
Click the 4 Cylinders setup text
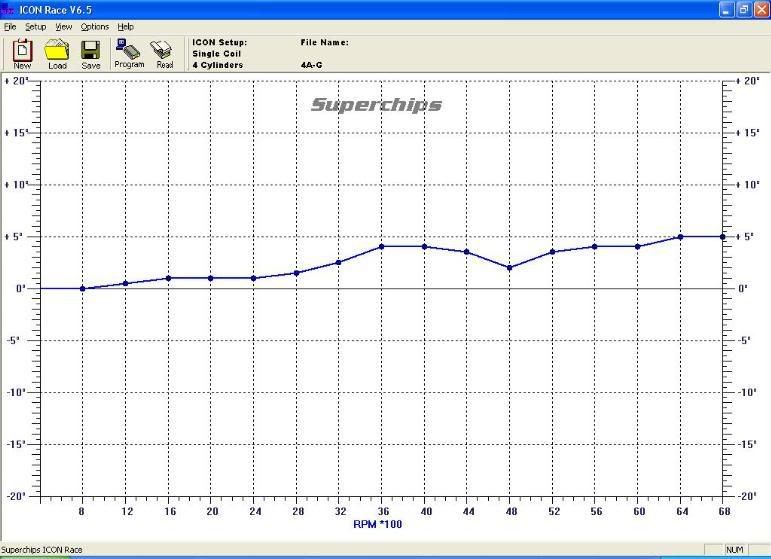217,65
